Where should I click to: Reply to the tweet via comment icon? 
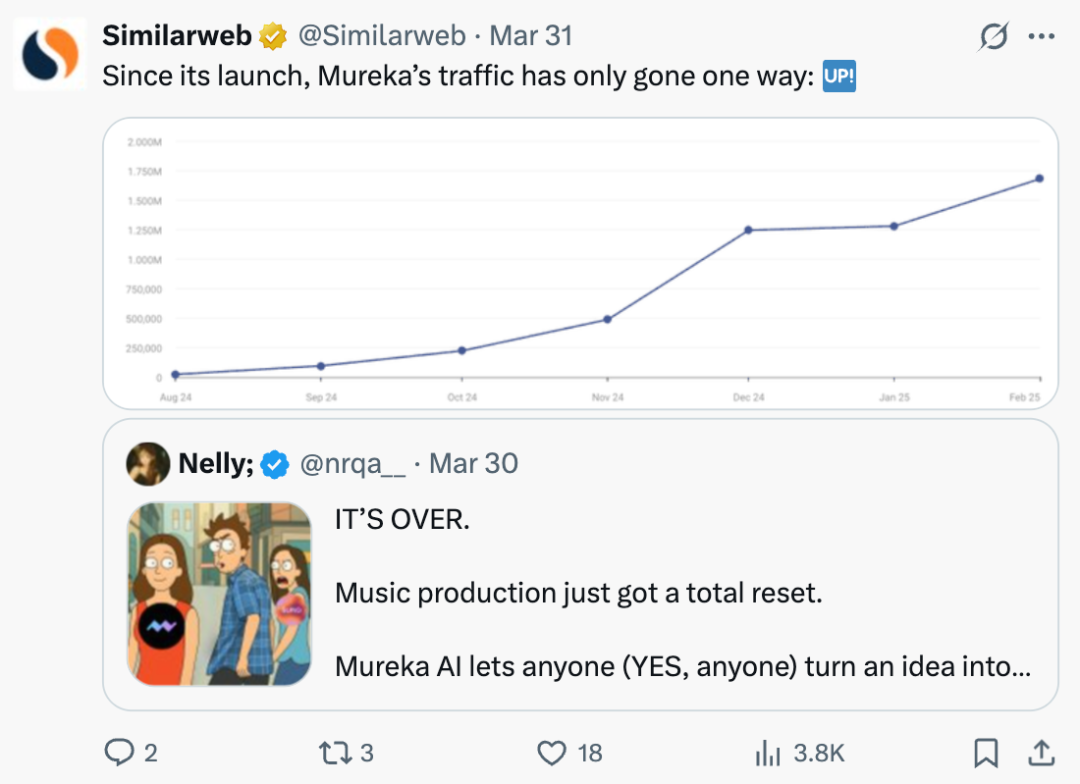pos(119,751)
